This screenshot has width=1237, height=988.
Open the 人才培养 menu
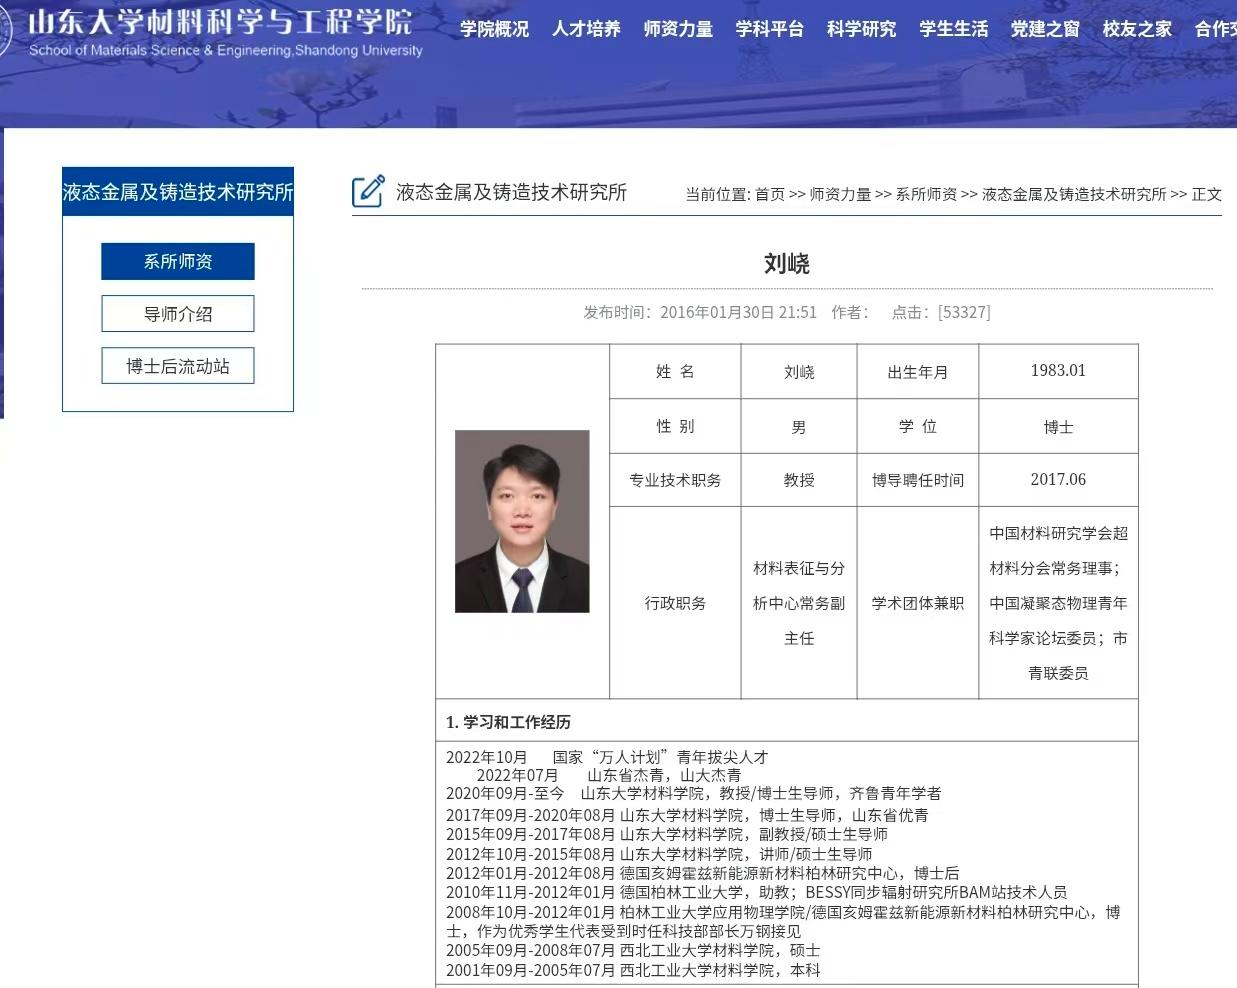point(586,29)
